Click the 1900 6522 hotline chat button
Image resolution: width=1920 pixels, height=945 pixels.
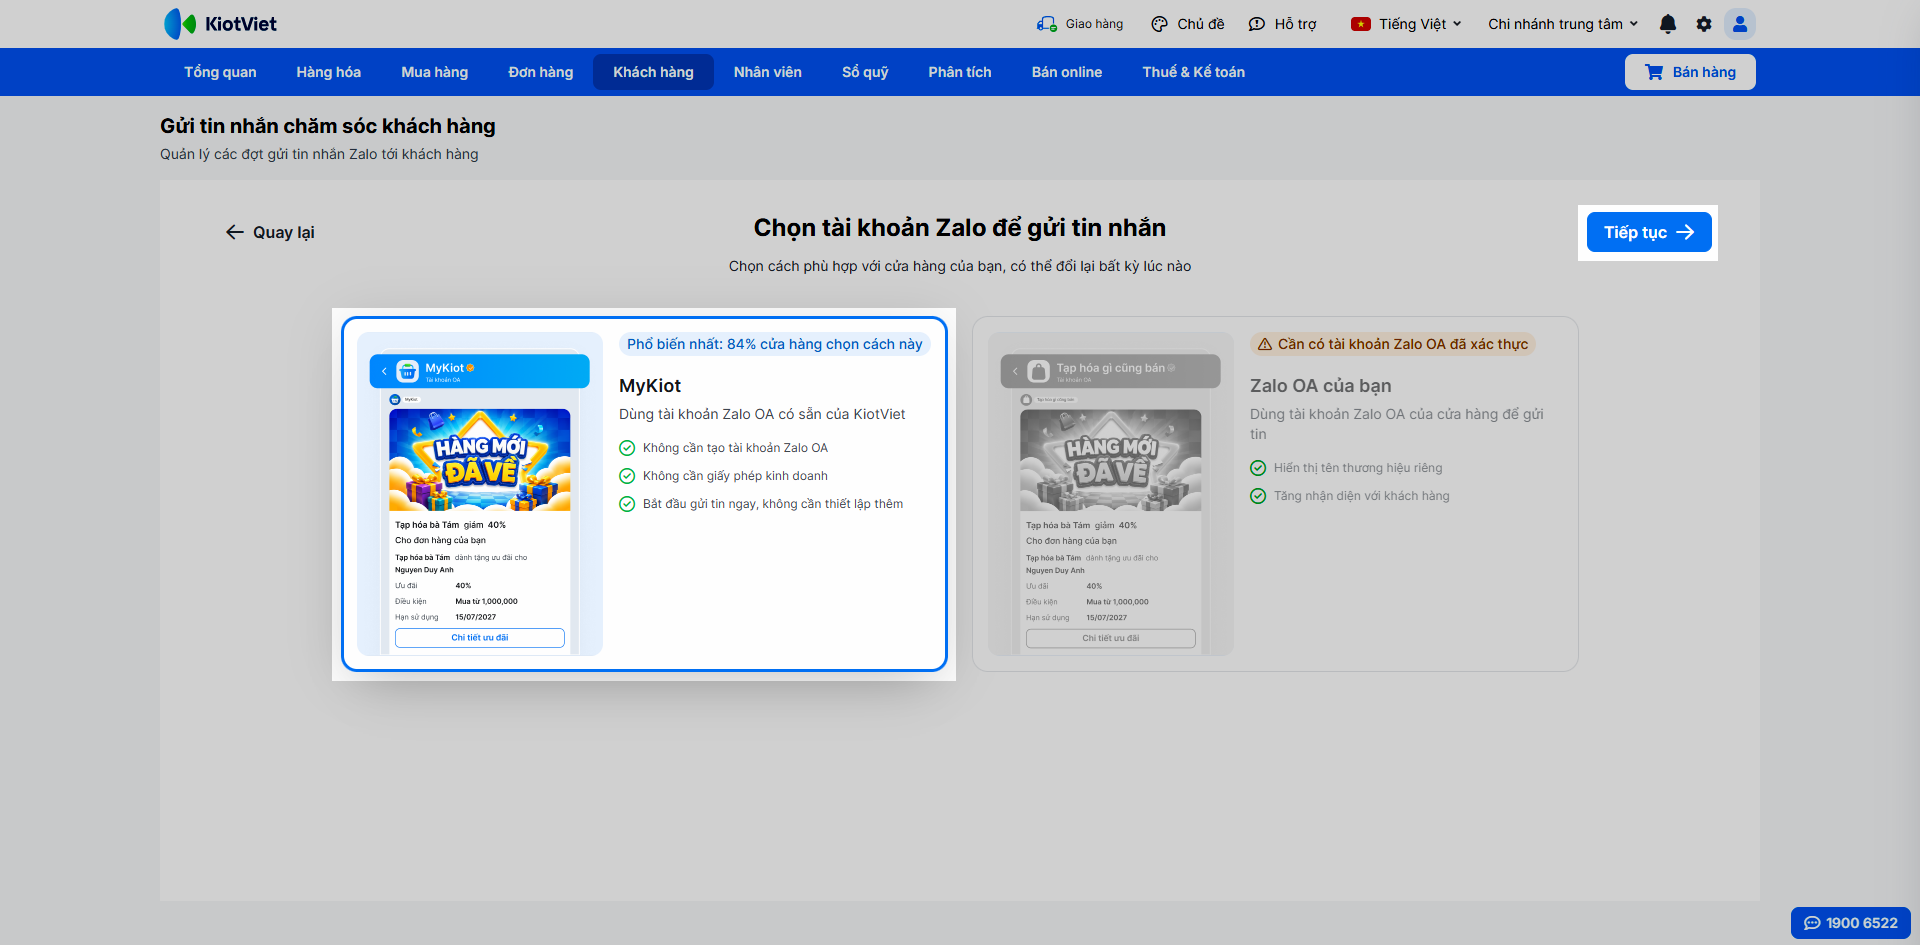coord(1851,923)
